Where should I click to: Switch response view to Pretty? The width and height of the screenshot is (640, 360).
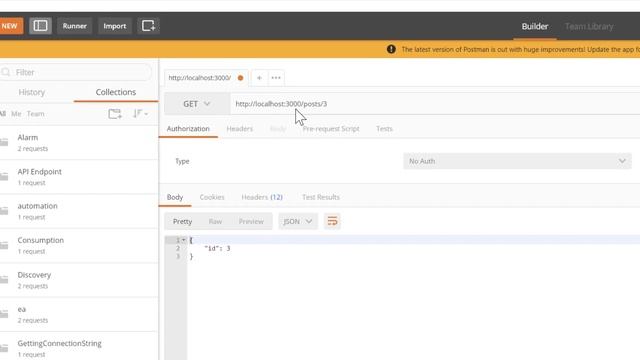[x=182, y=221]
